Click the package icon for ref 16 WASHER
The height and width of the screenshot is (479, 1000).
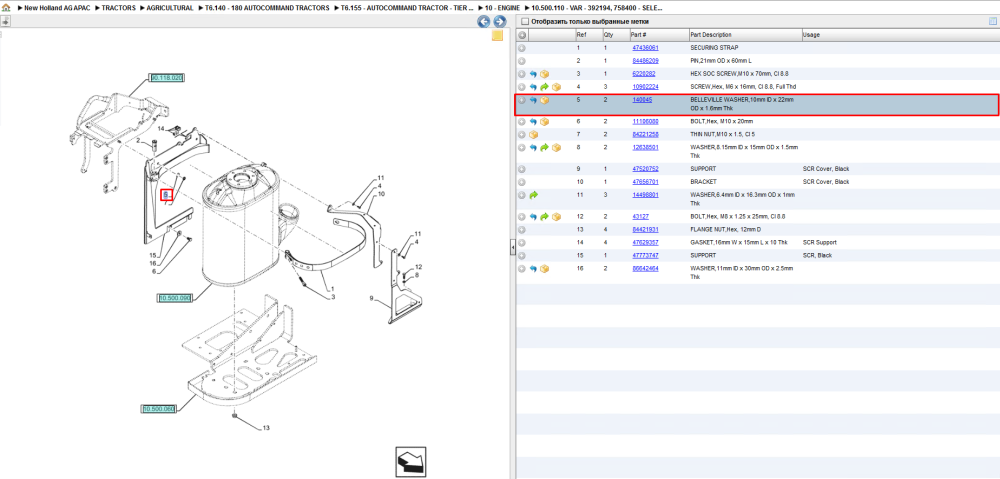(545, 269)
